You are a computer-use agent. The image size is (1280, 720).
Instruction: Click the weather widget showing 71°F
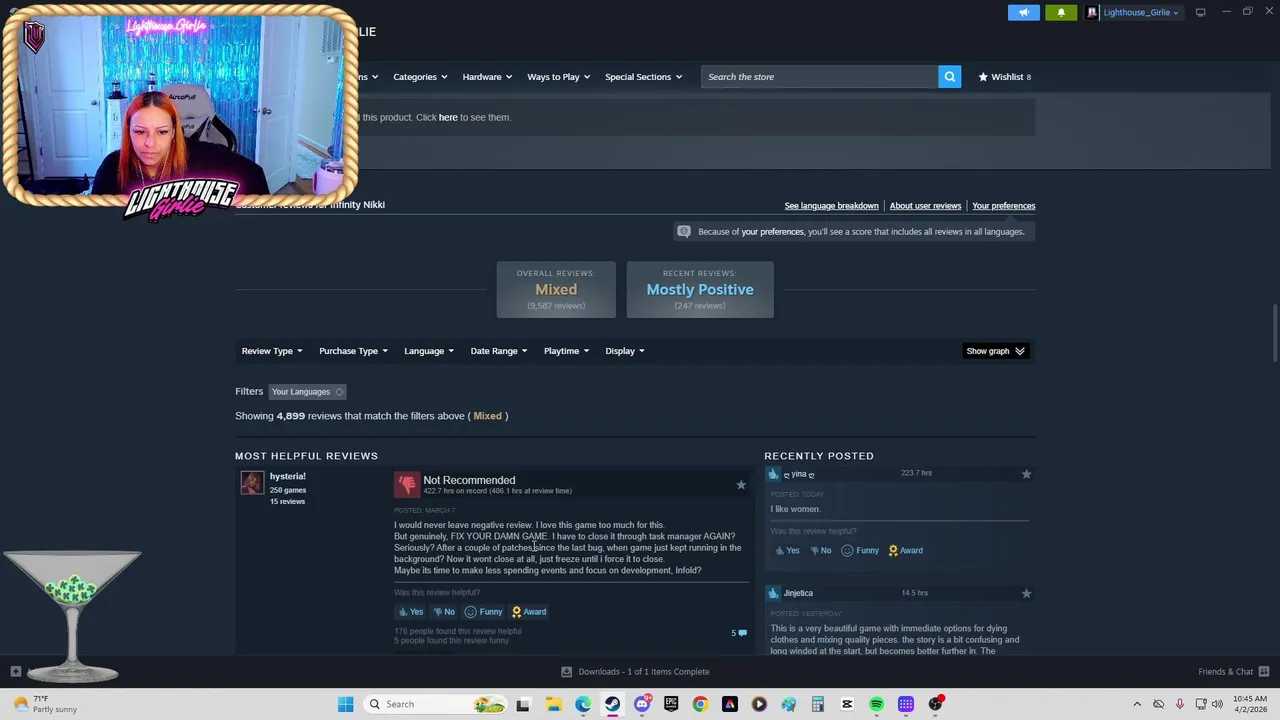(44, 704)
